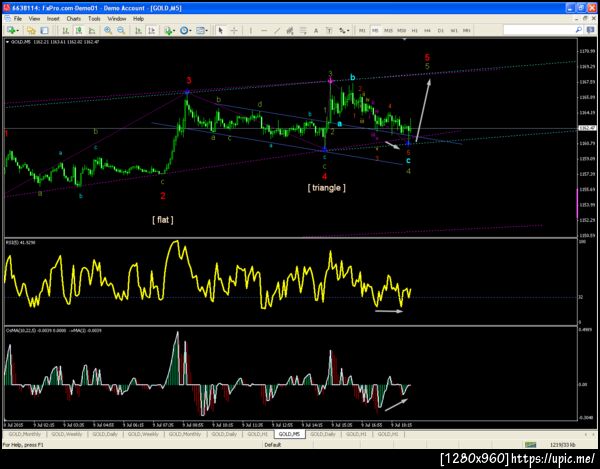Switch to the H4 timeframe
The height and width of the screenshot is (469, 600).
(427, 31)
